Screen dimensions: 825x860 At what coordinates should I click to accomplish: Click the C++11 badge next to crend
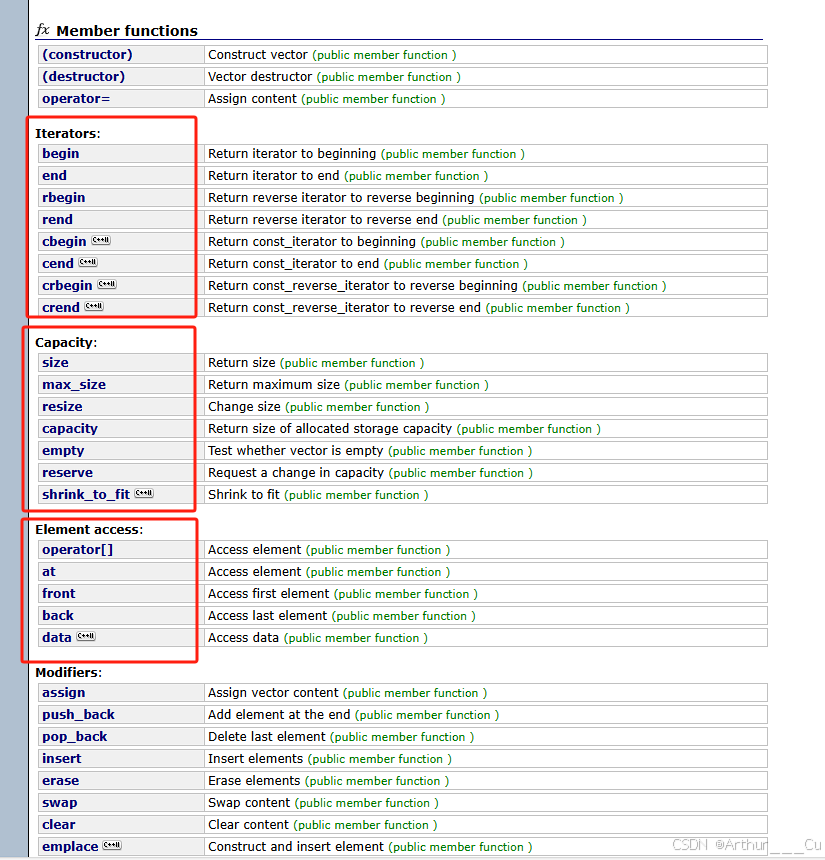[94, 305]
